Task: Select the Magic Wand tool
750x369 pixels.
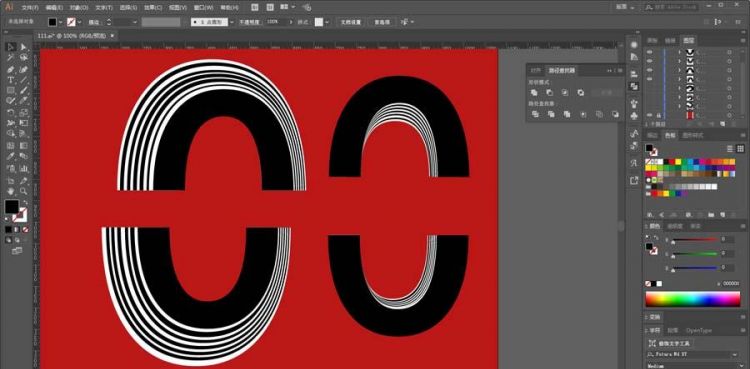Action: pyautogui.click(x=11, y=58)
